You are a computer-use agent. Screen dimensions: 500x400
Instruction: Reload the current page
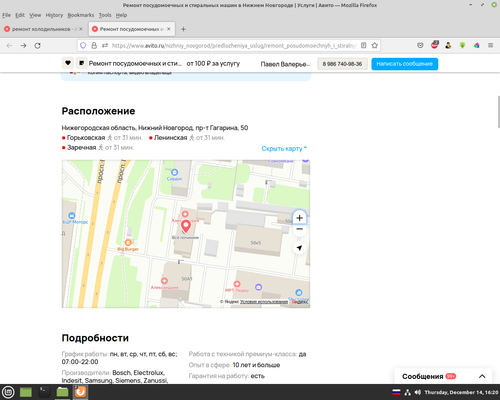pos(38,46)
